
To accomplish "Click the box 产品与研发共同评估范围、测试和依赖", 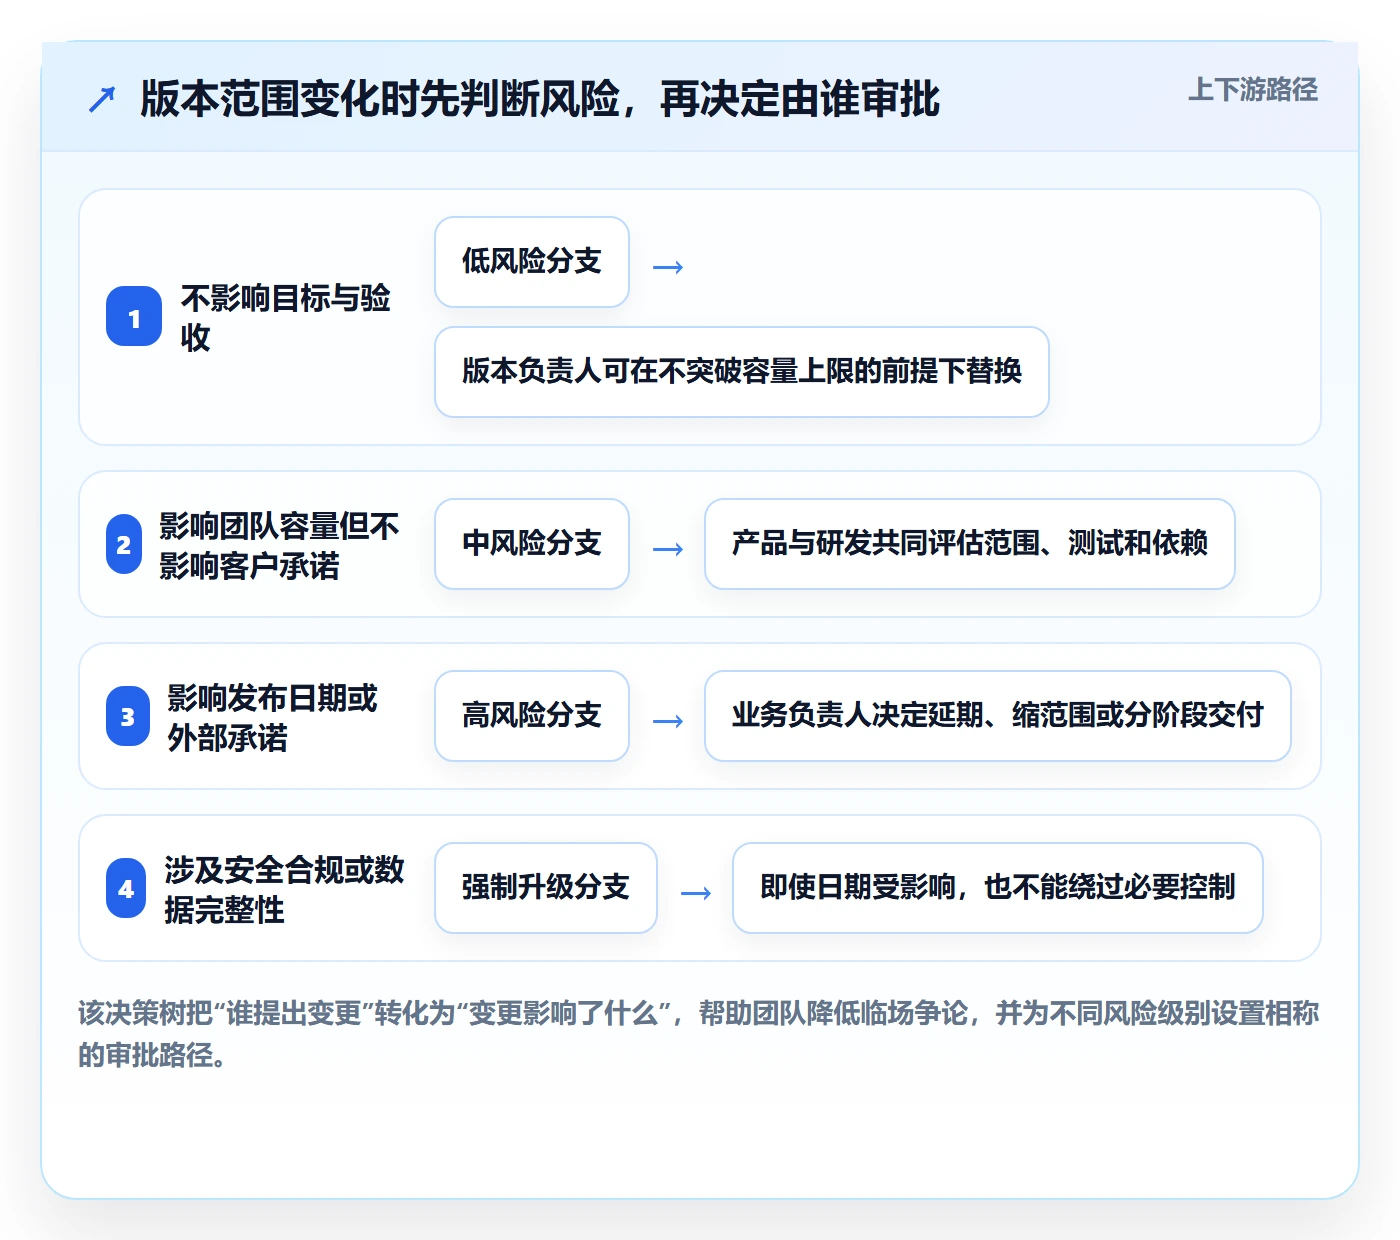I will click(970, 544).
